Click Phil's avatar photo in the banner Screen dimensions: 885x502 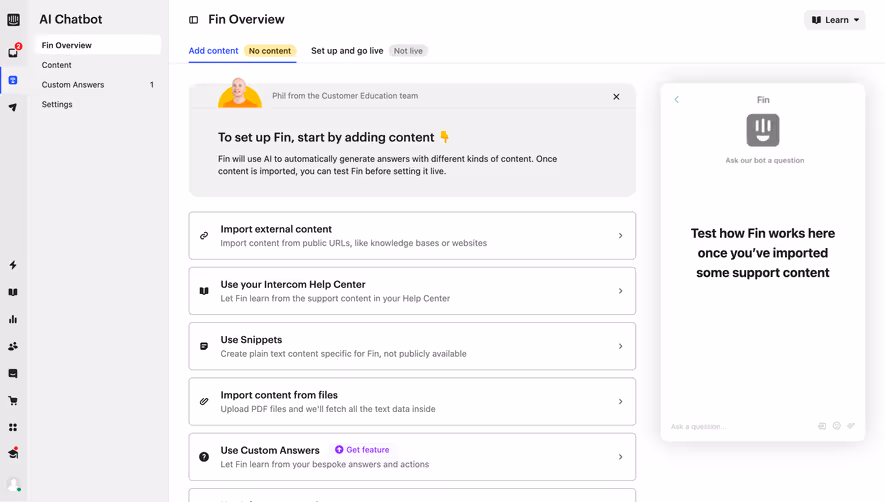pos(240,93)
